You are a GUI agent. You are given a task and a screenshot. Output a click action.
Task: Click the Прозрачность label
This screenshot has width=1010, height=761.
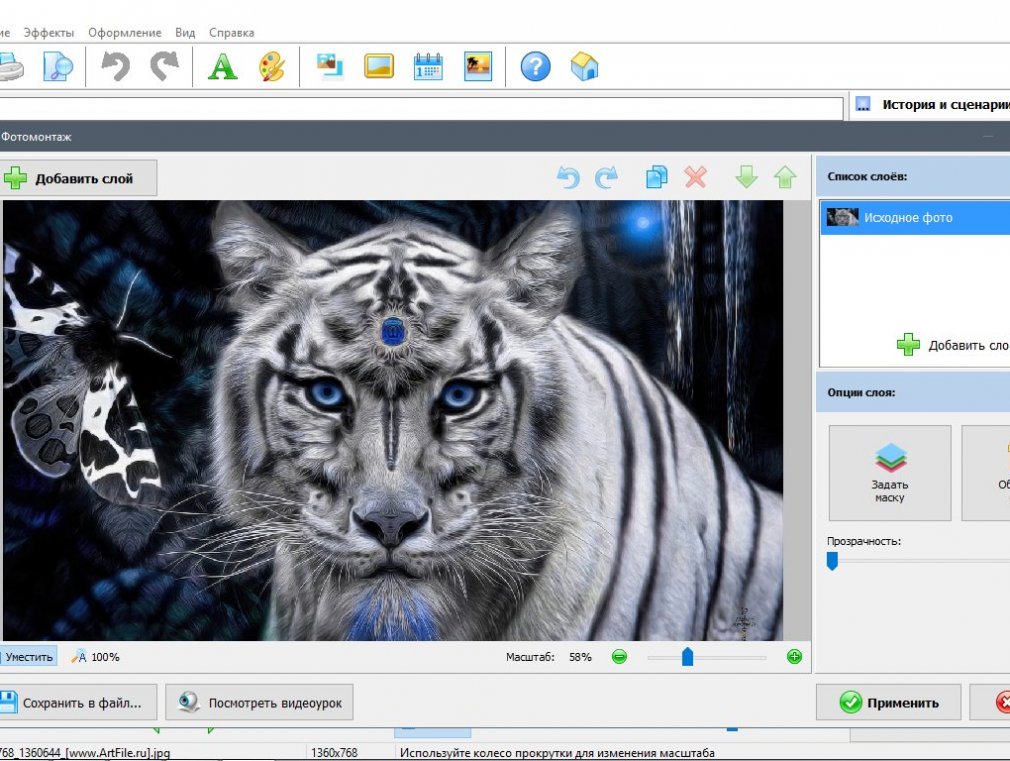864,541
